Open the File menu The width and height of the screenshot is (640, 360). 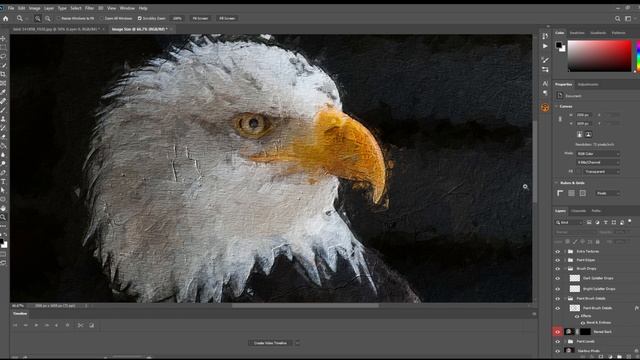click(x=11, y=8)
